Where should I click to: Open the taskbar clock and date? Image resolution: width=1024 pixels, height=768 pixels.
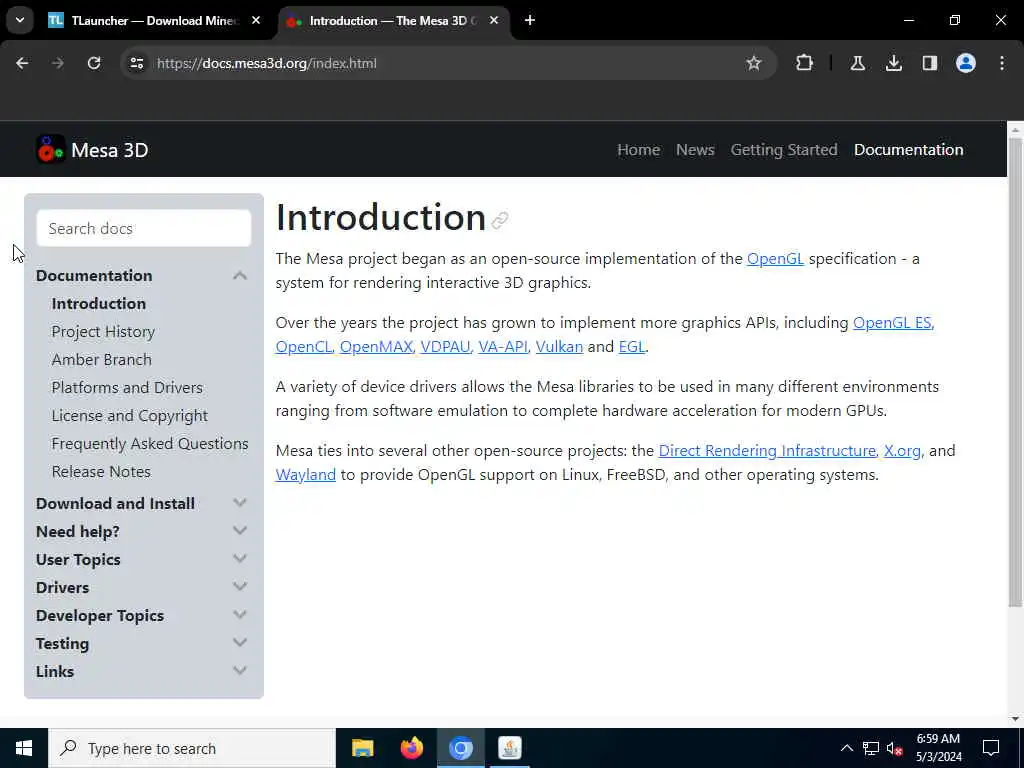(938, 748)
